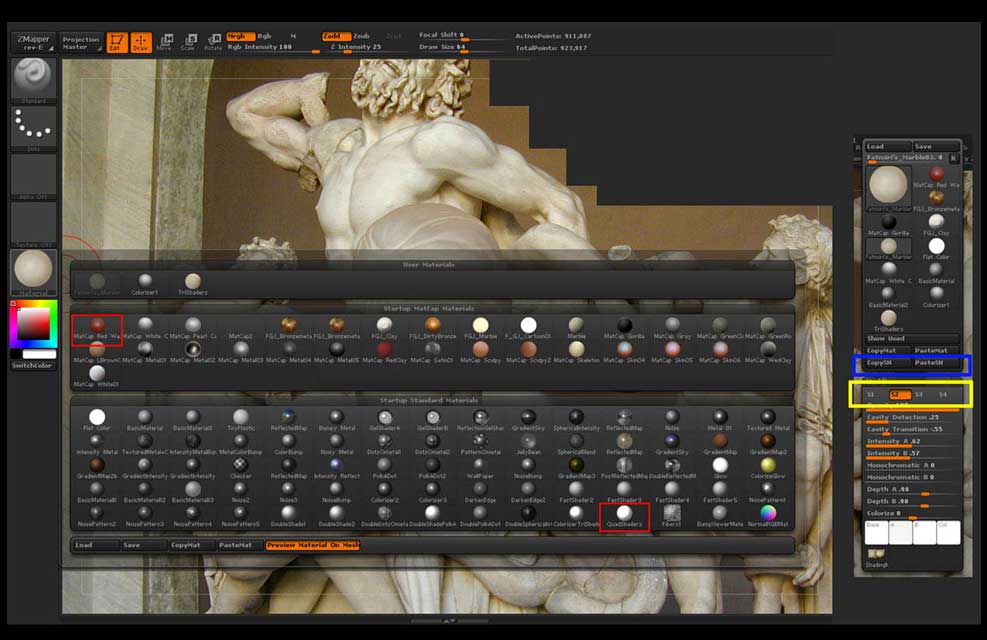This screenshot has height=640, width=987.
Task: Select the Edit mode tool
Action: 118,43
